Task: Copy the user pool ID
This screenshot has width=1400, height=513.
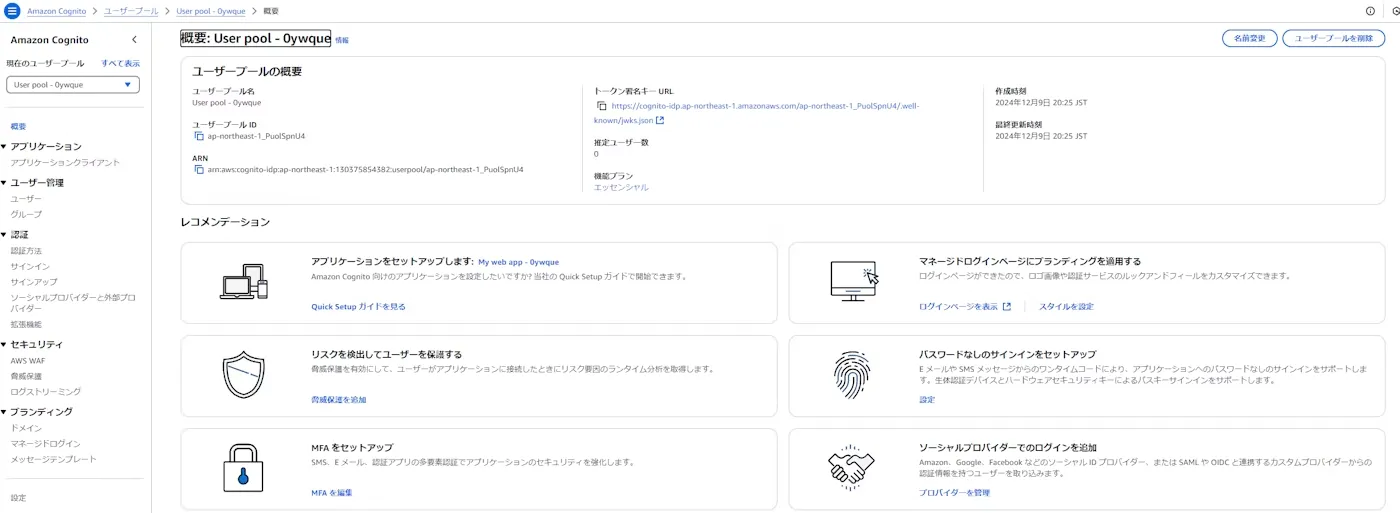Action: point(199,136)
